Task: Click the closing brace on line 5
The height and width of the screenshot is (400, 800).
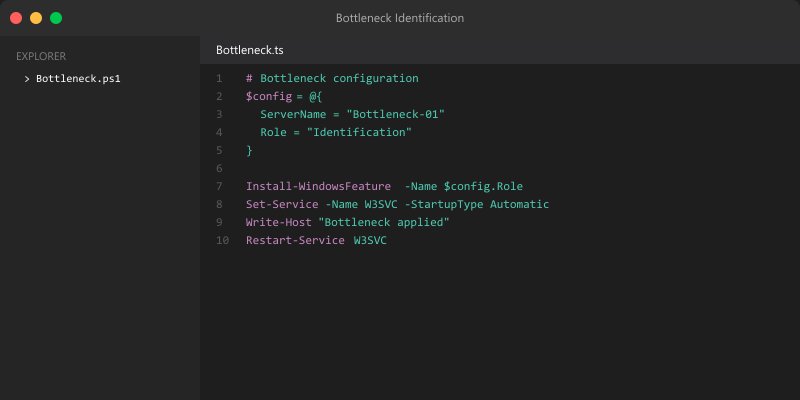Action: coord(249,151)
